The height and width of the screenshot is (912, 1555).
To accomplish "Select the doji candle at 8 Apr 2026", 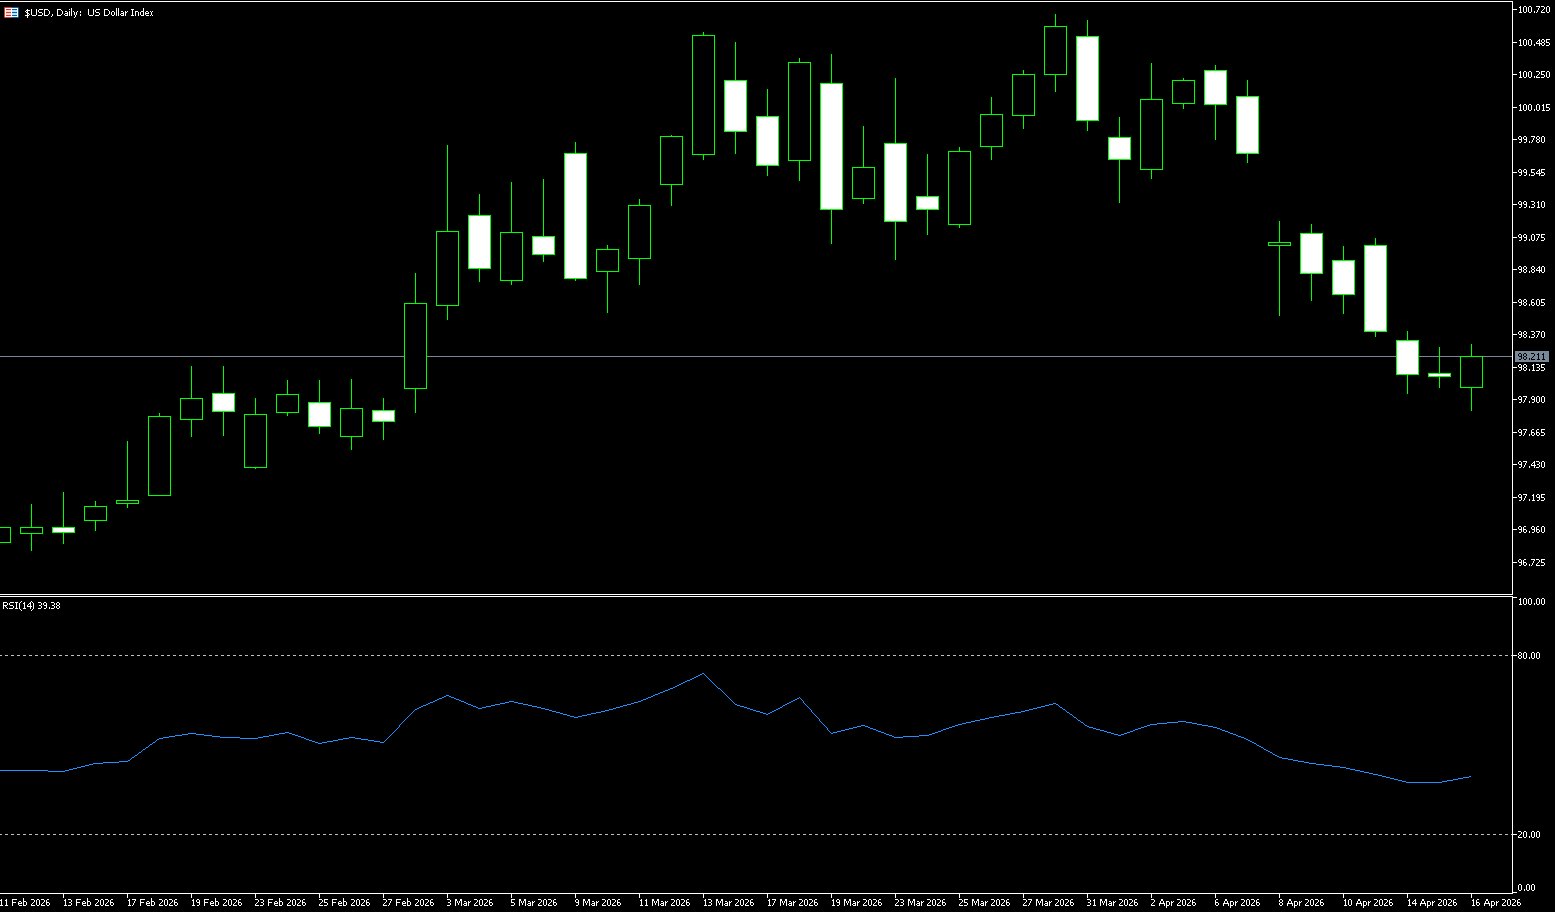I will [x=1279, y=243].
